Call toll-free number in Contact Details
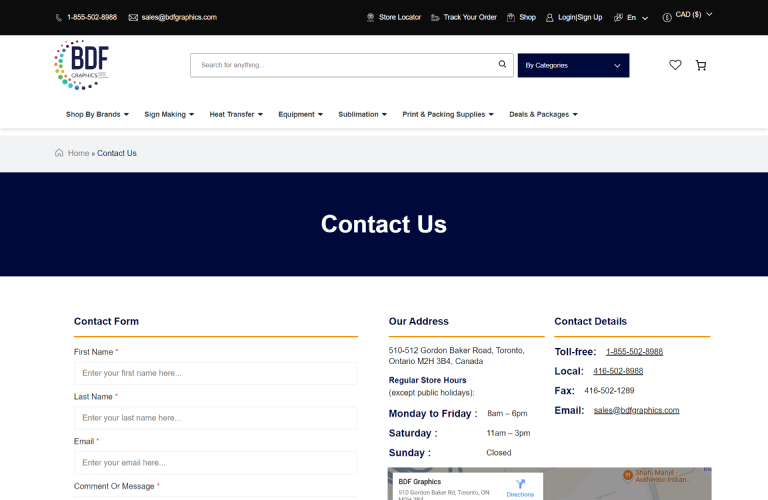768x500 pixels. [634, 352]
